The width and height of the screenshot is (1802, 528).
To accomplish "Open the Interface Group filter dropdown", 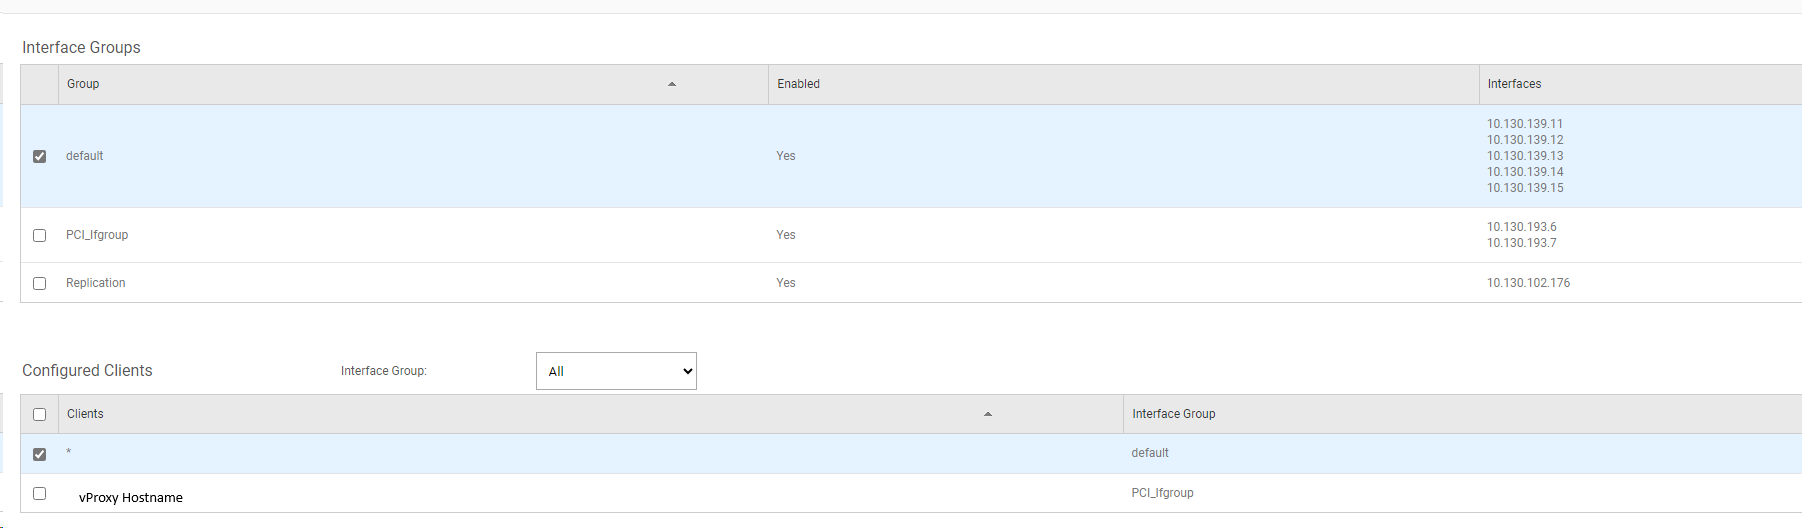I will [616, 371].
